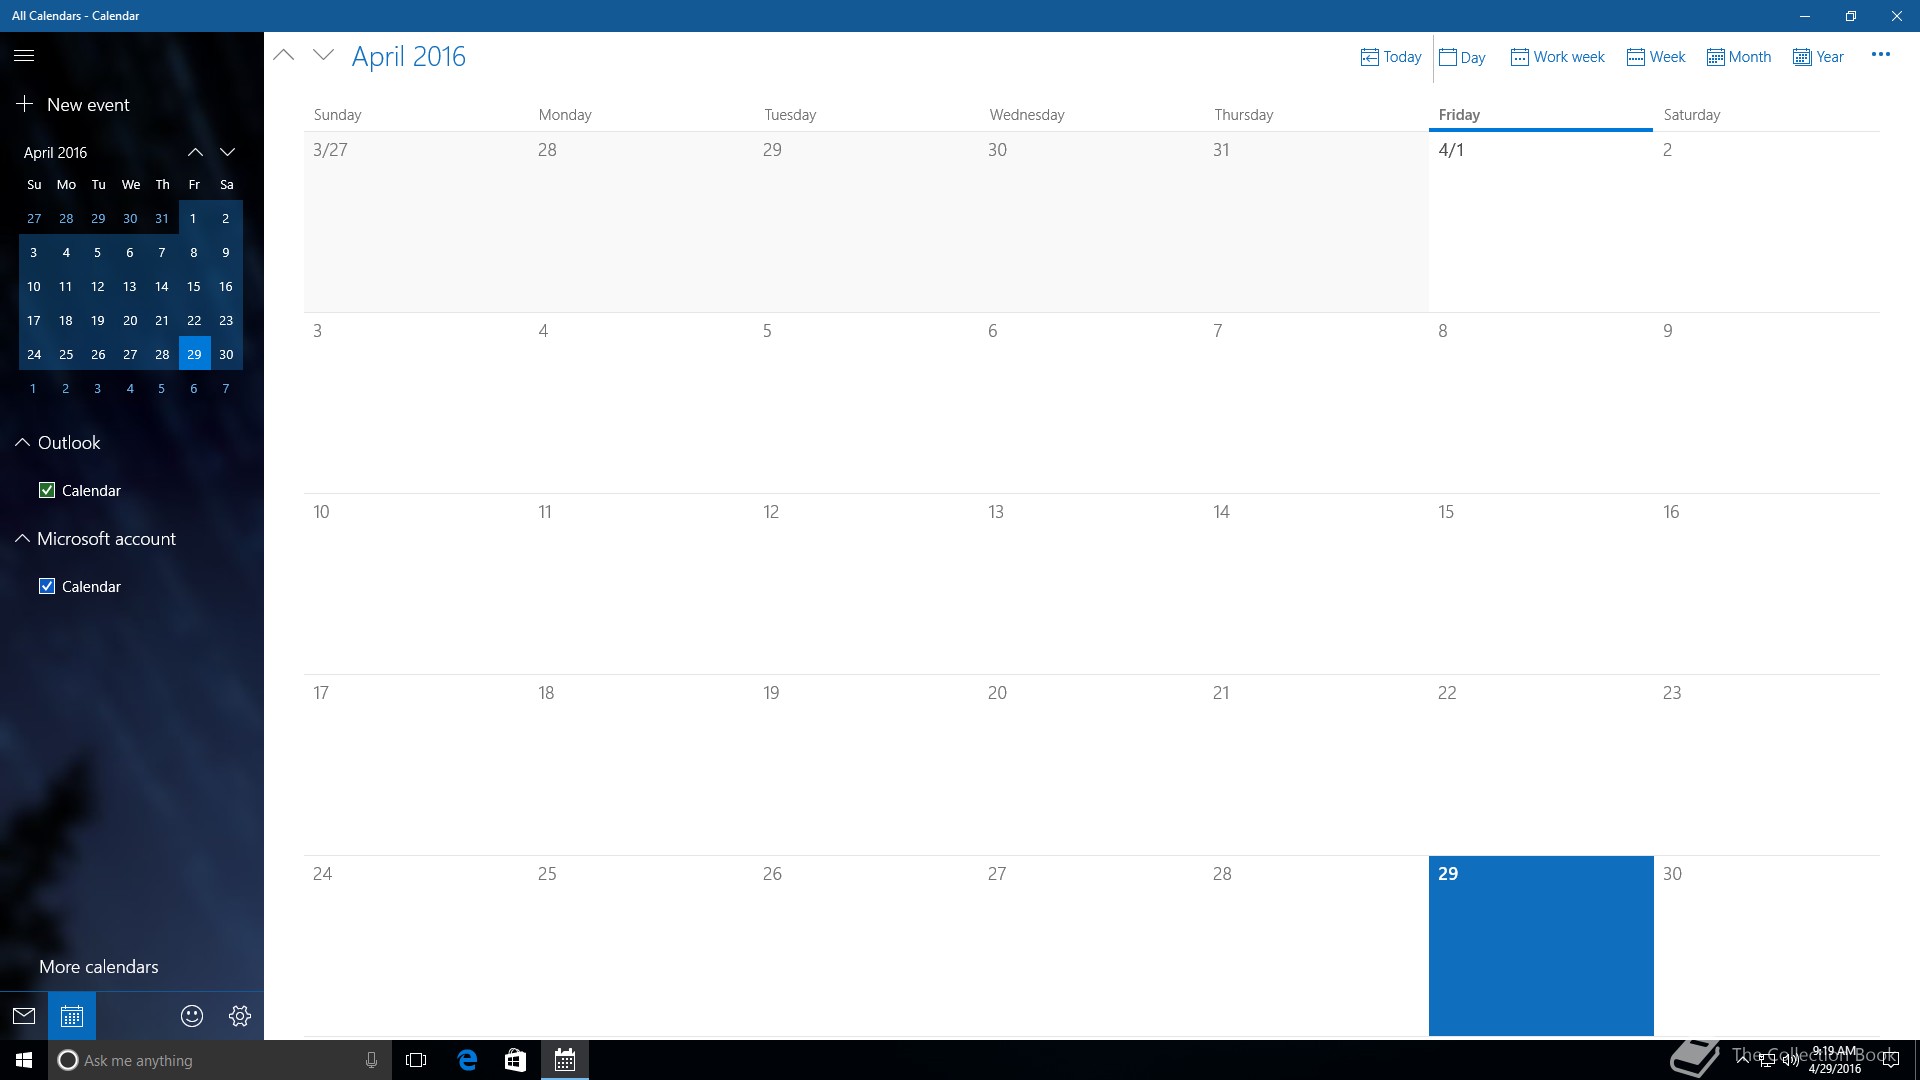Switch to Year view
Viewport: 1920px width, 1080px height.
point(1818,57)
